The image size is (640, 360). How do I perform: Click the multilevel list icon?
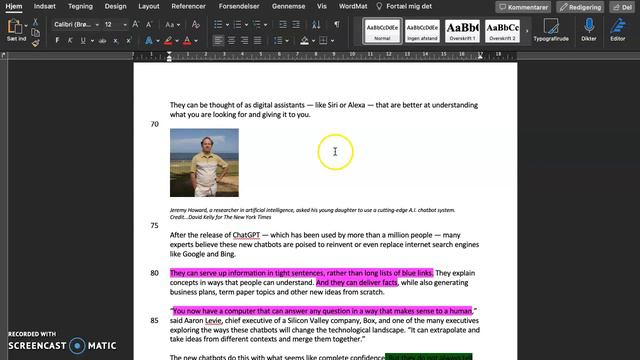coord(257,25)
